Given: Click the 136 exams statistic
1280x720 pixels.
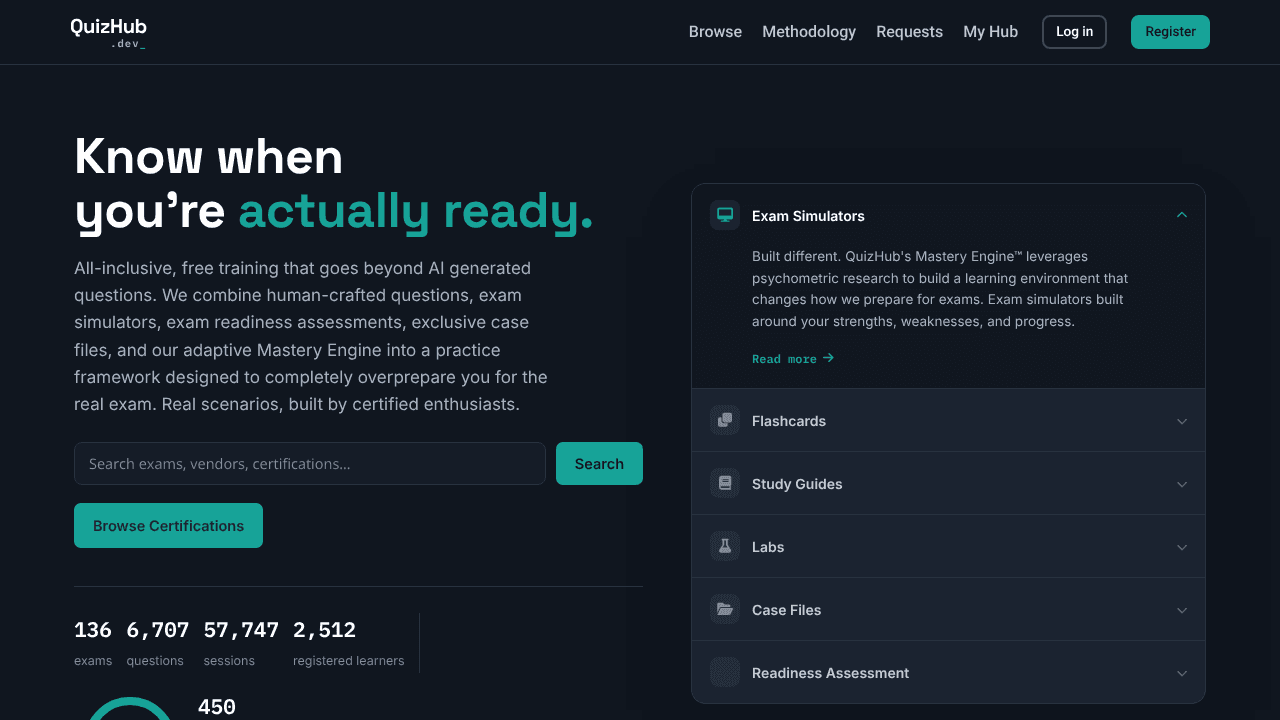Looking at the screenshot, I should pyautogui.click(x=93, y=642).
